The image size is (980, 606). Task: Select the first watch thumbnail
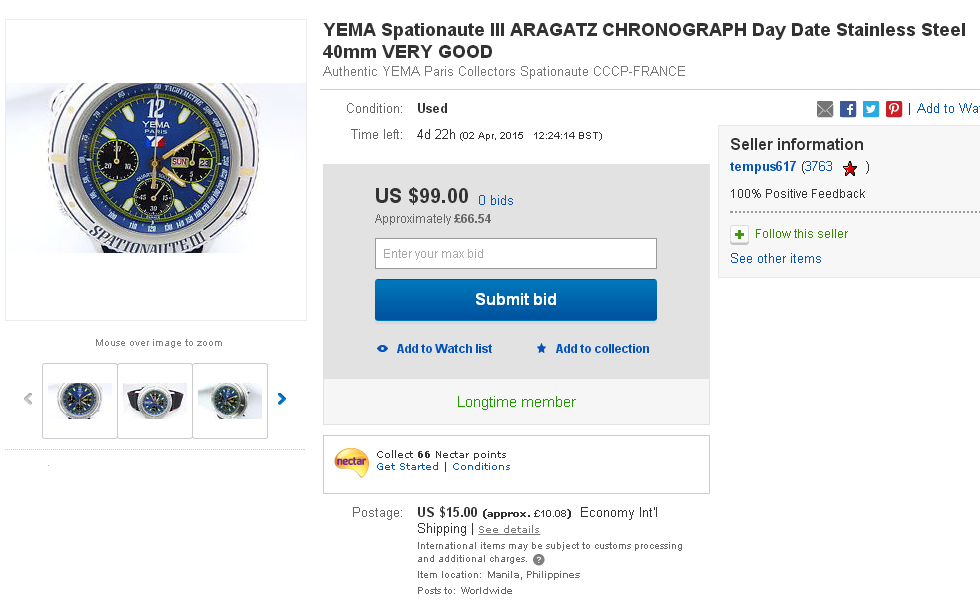tap(80, 400)
